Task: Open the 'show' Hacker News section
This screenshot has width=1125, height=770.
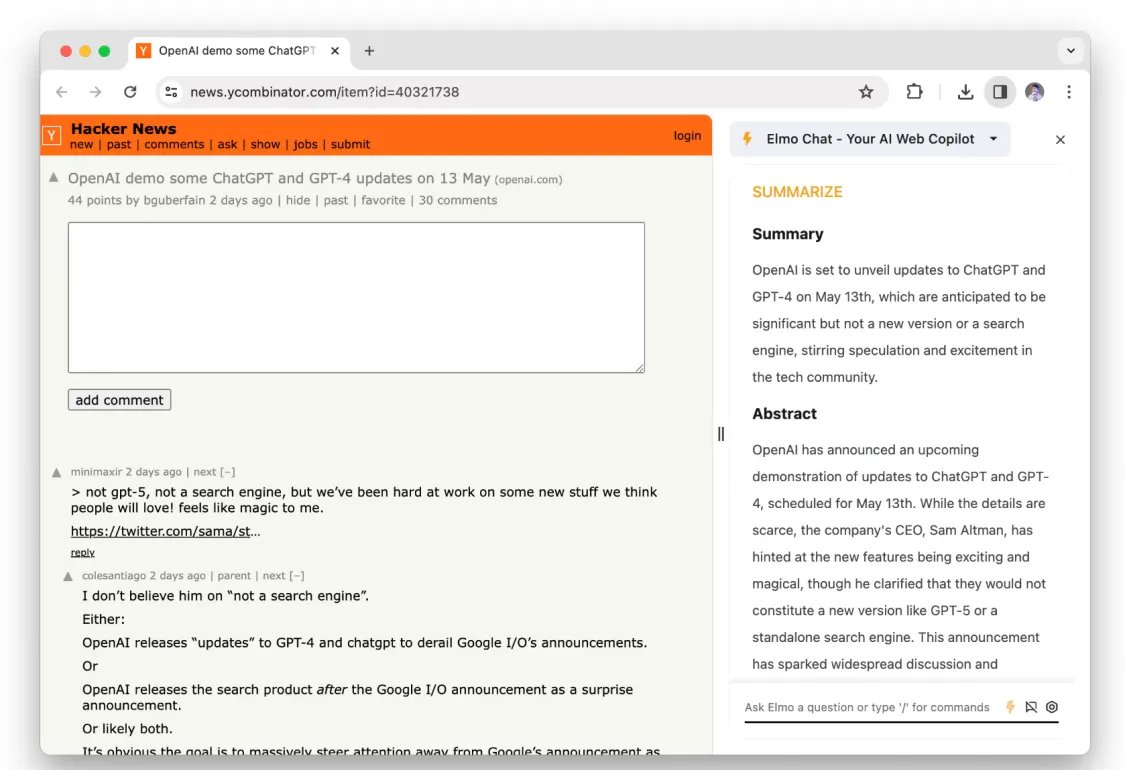Action: 265,144
